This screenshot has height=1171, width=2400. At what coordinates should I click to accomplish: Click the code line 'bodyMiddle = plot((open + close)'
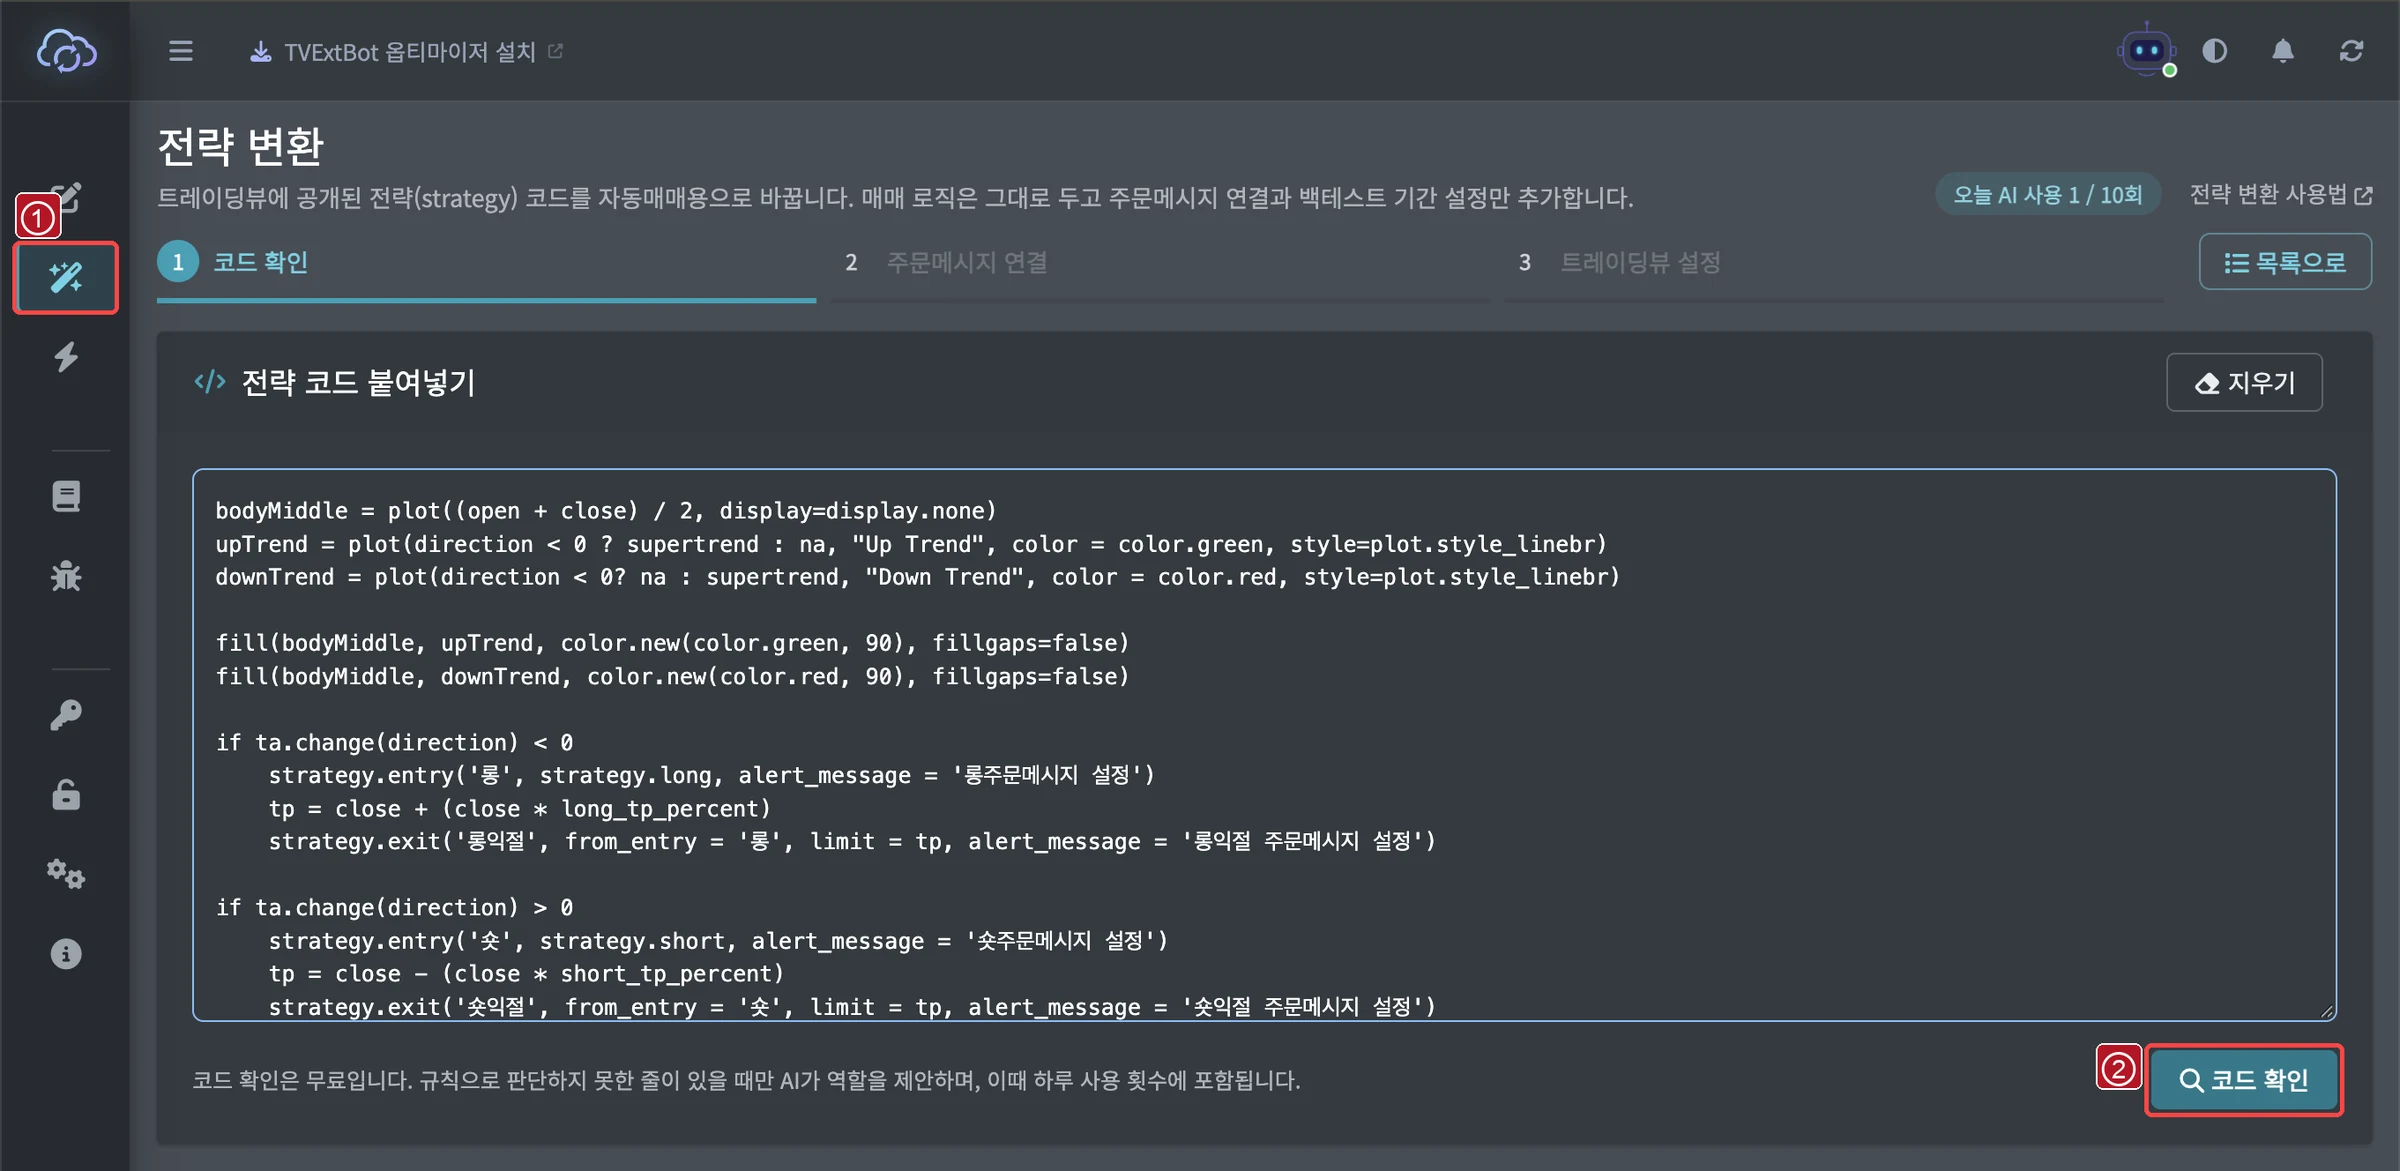tap(427, 511)
